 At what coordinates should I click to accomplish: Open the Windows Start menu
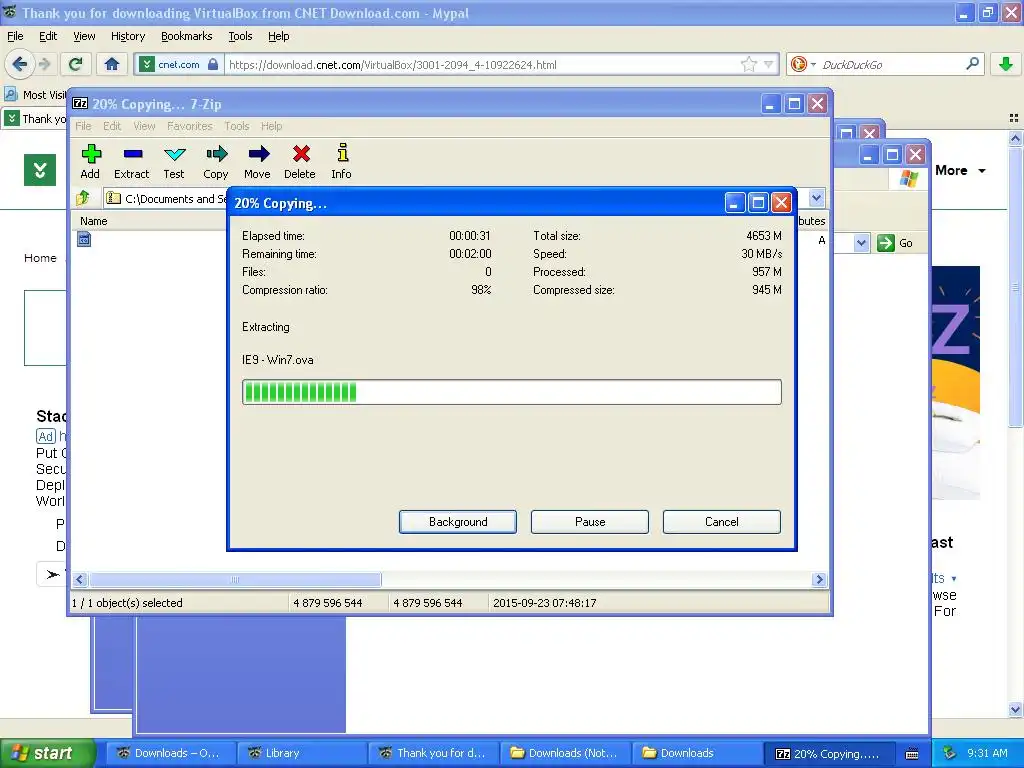48,753
